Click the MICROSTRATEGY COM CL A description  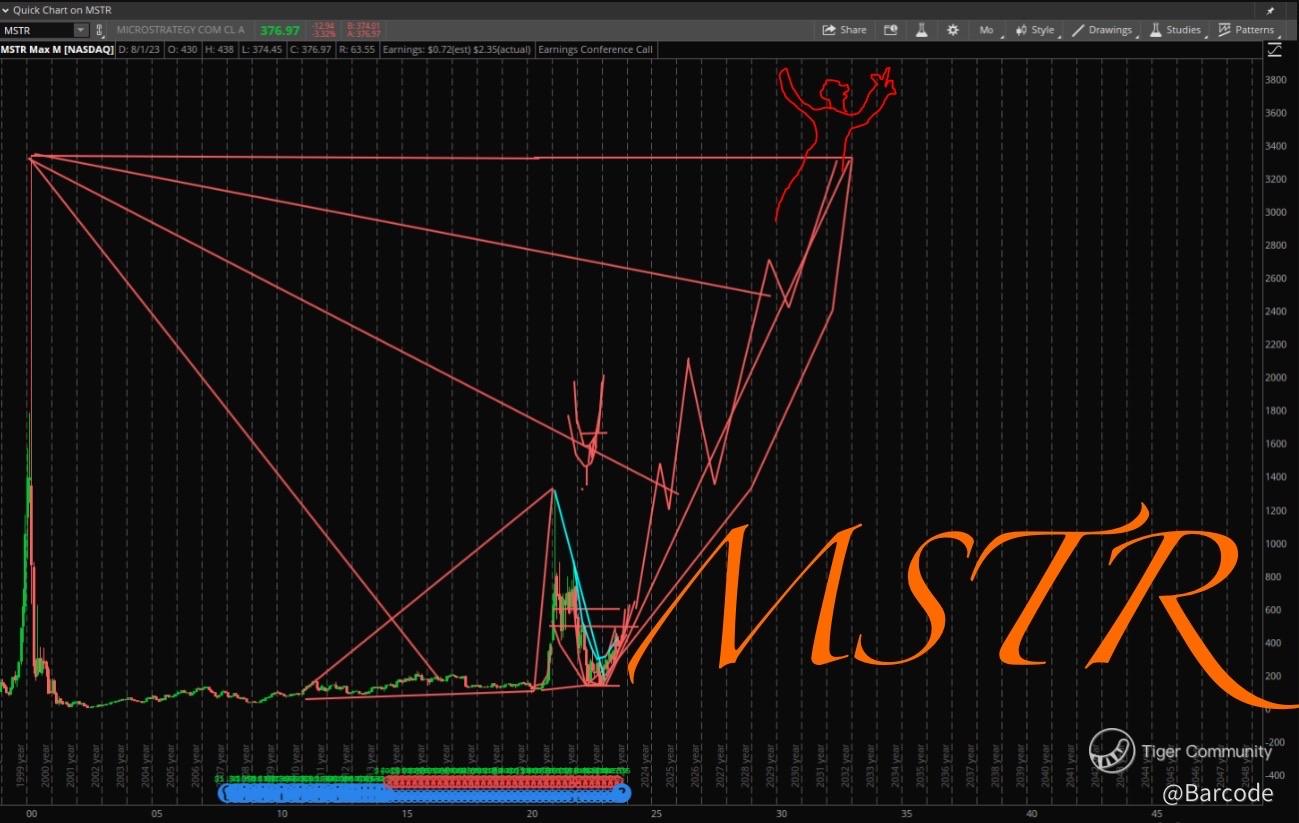(x=180, y=30)
